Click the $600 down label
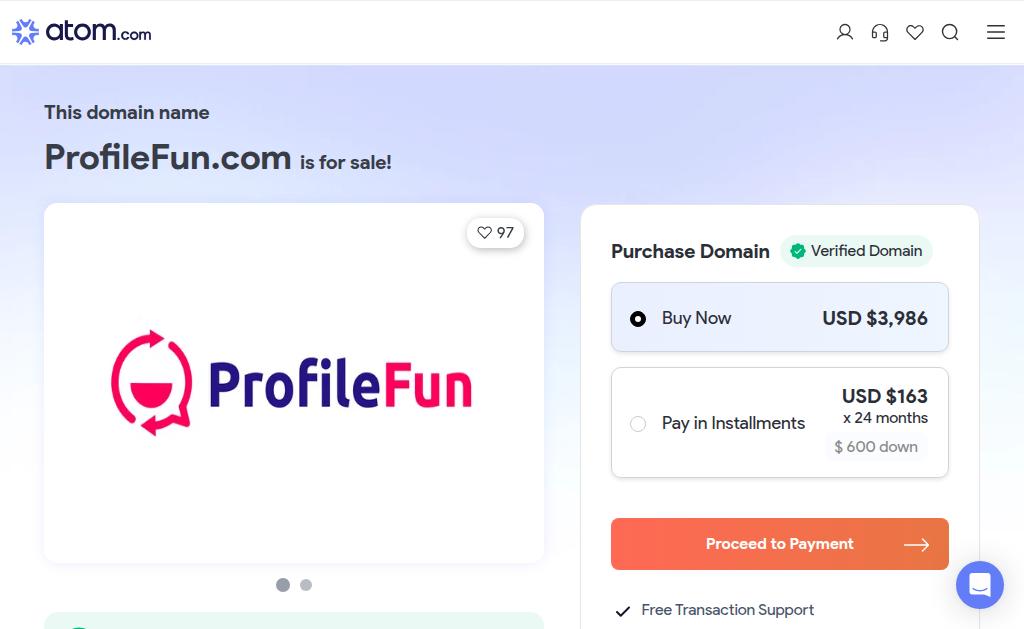Screen dimensions: 1024x629 876,447
